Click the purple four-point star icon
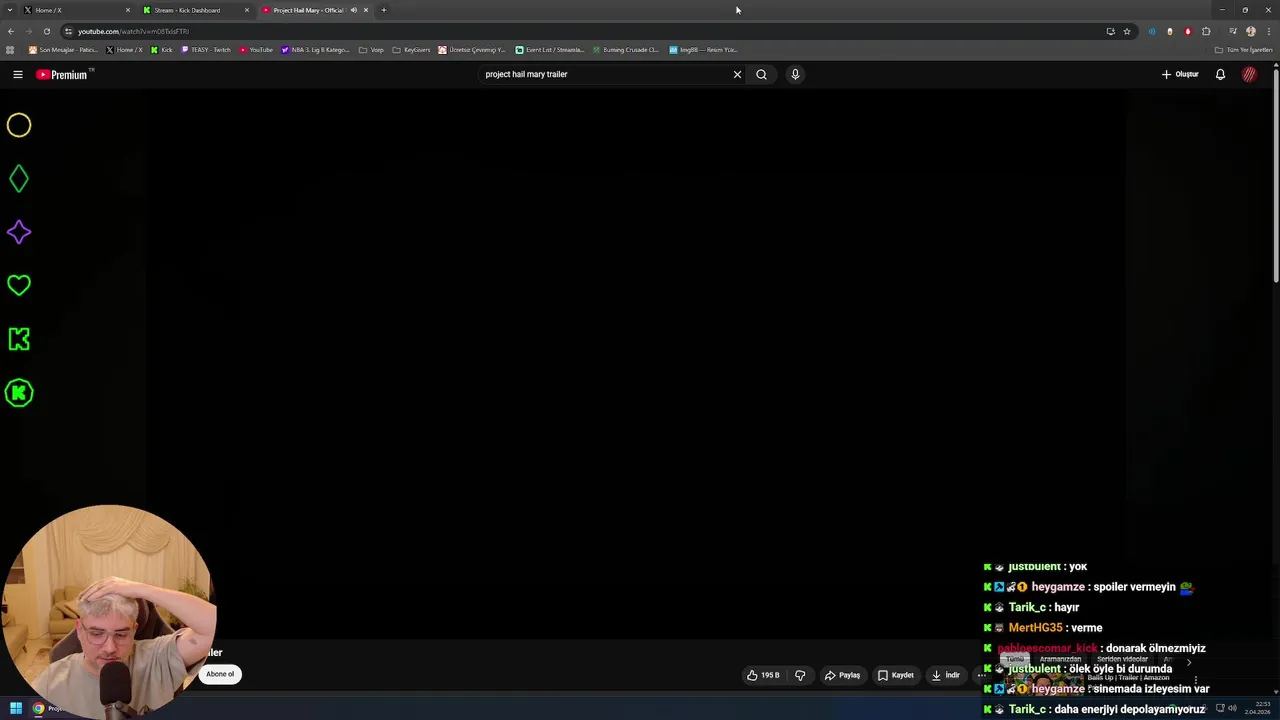 [x=19, y=232]
